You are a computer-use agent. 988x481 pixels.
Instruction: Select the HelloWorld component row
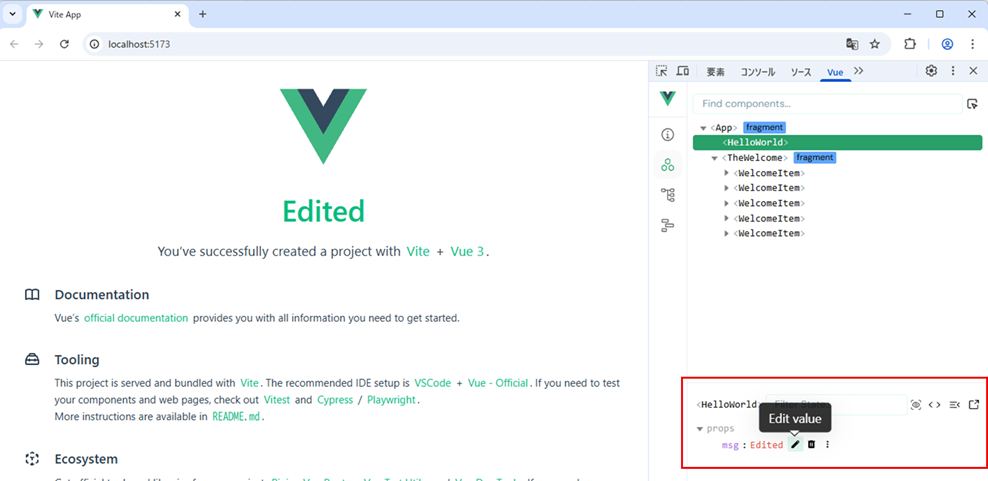(x=837, y=142)
